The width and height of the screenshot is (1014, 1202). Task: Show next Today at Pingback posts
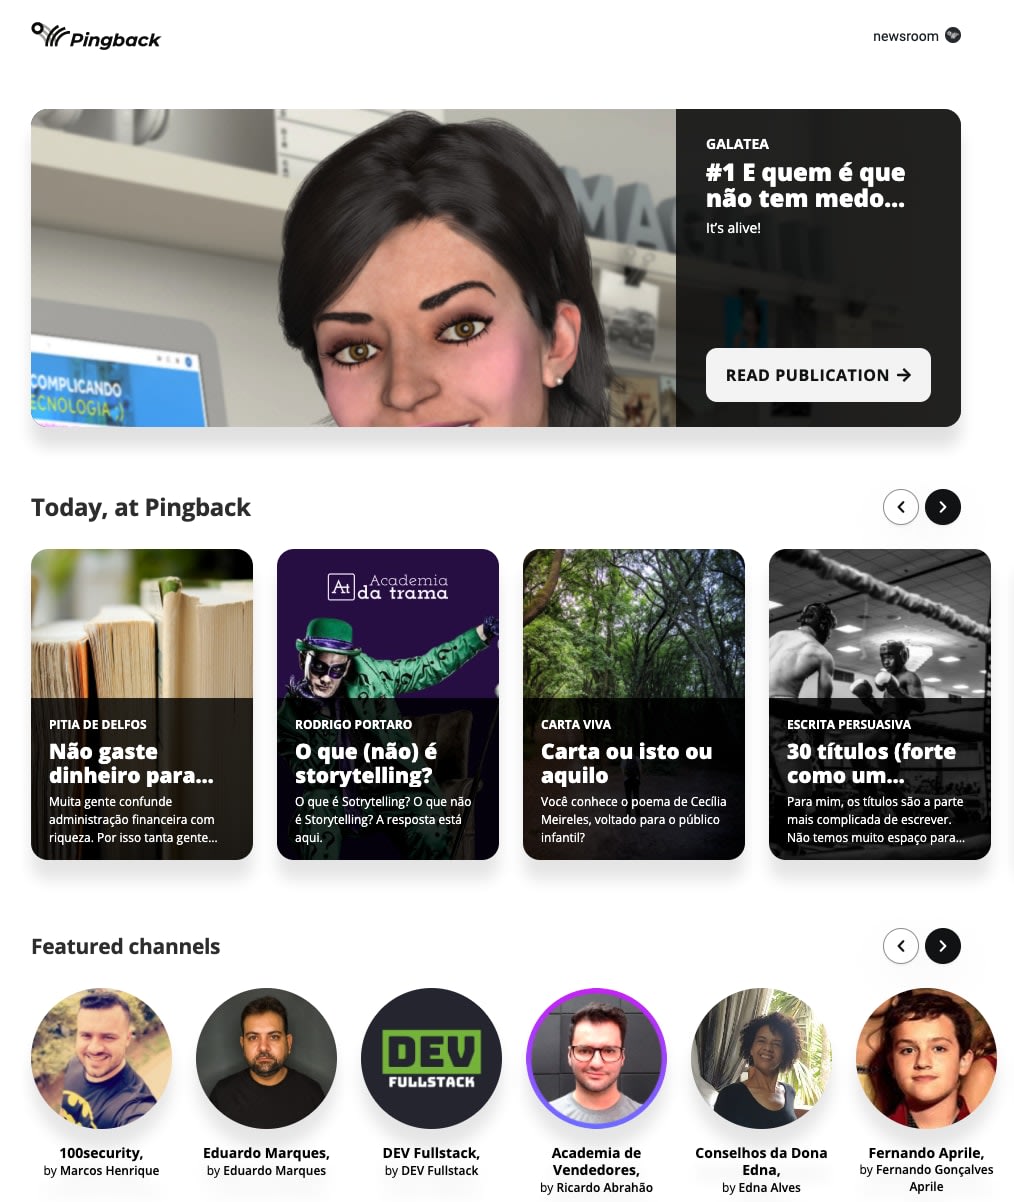943,507
